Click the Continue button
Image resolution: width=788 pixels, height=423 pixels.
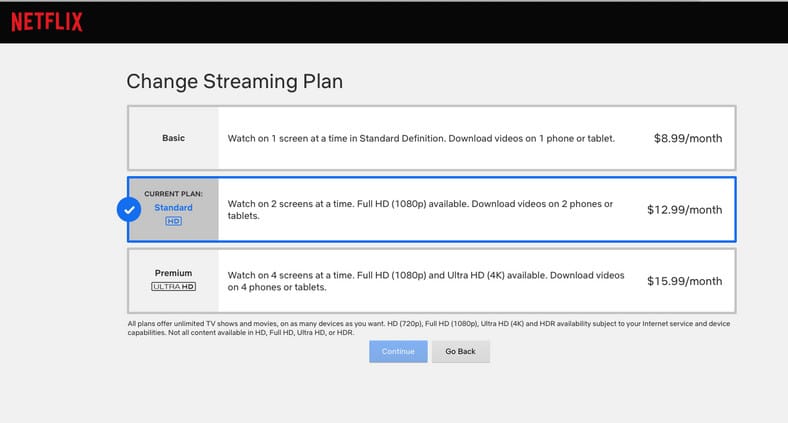(398, 352)
